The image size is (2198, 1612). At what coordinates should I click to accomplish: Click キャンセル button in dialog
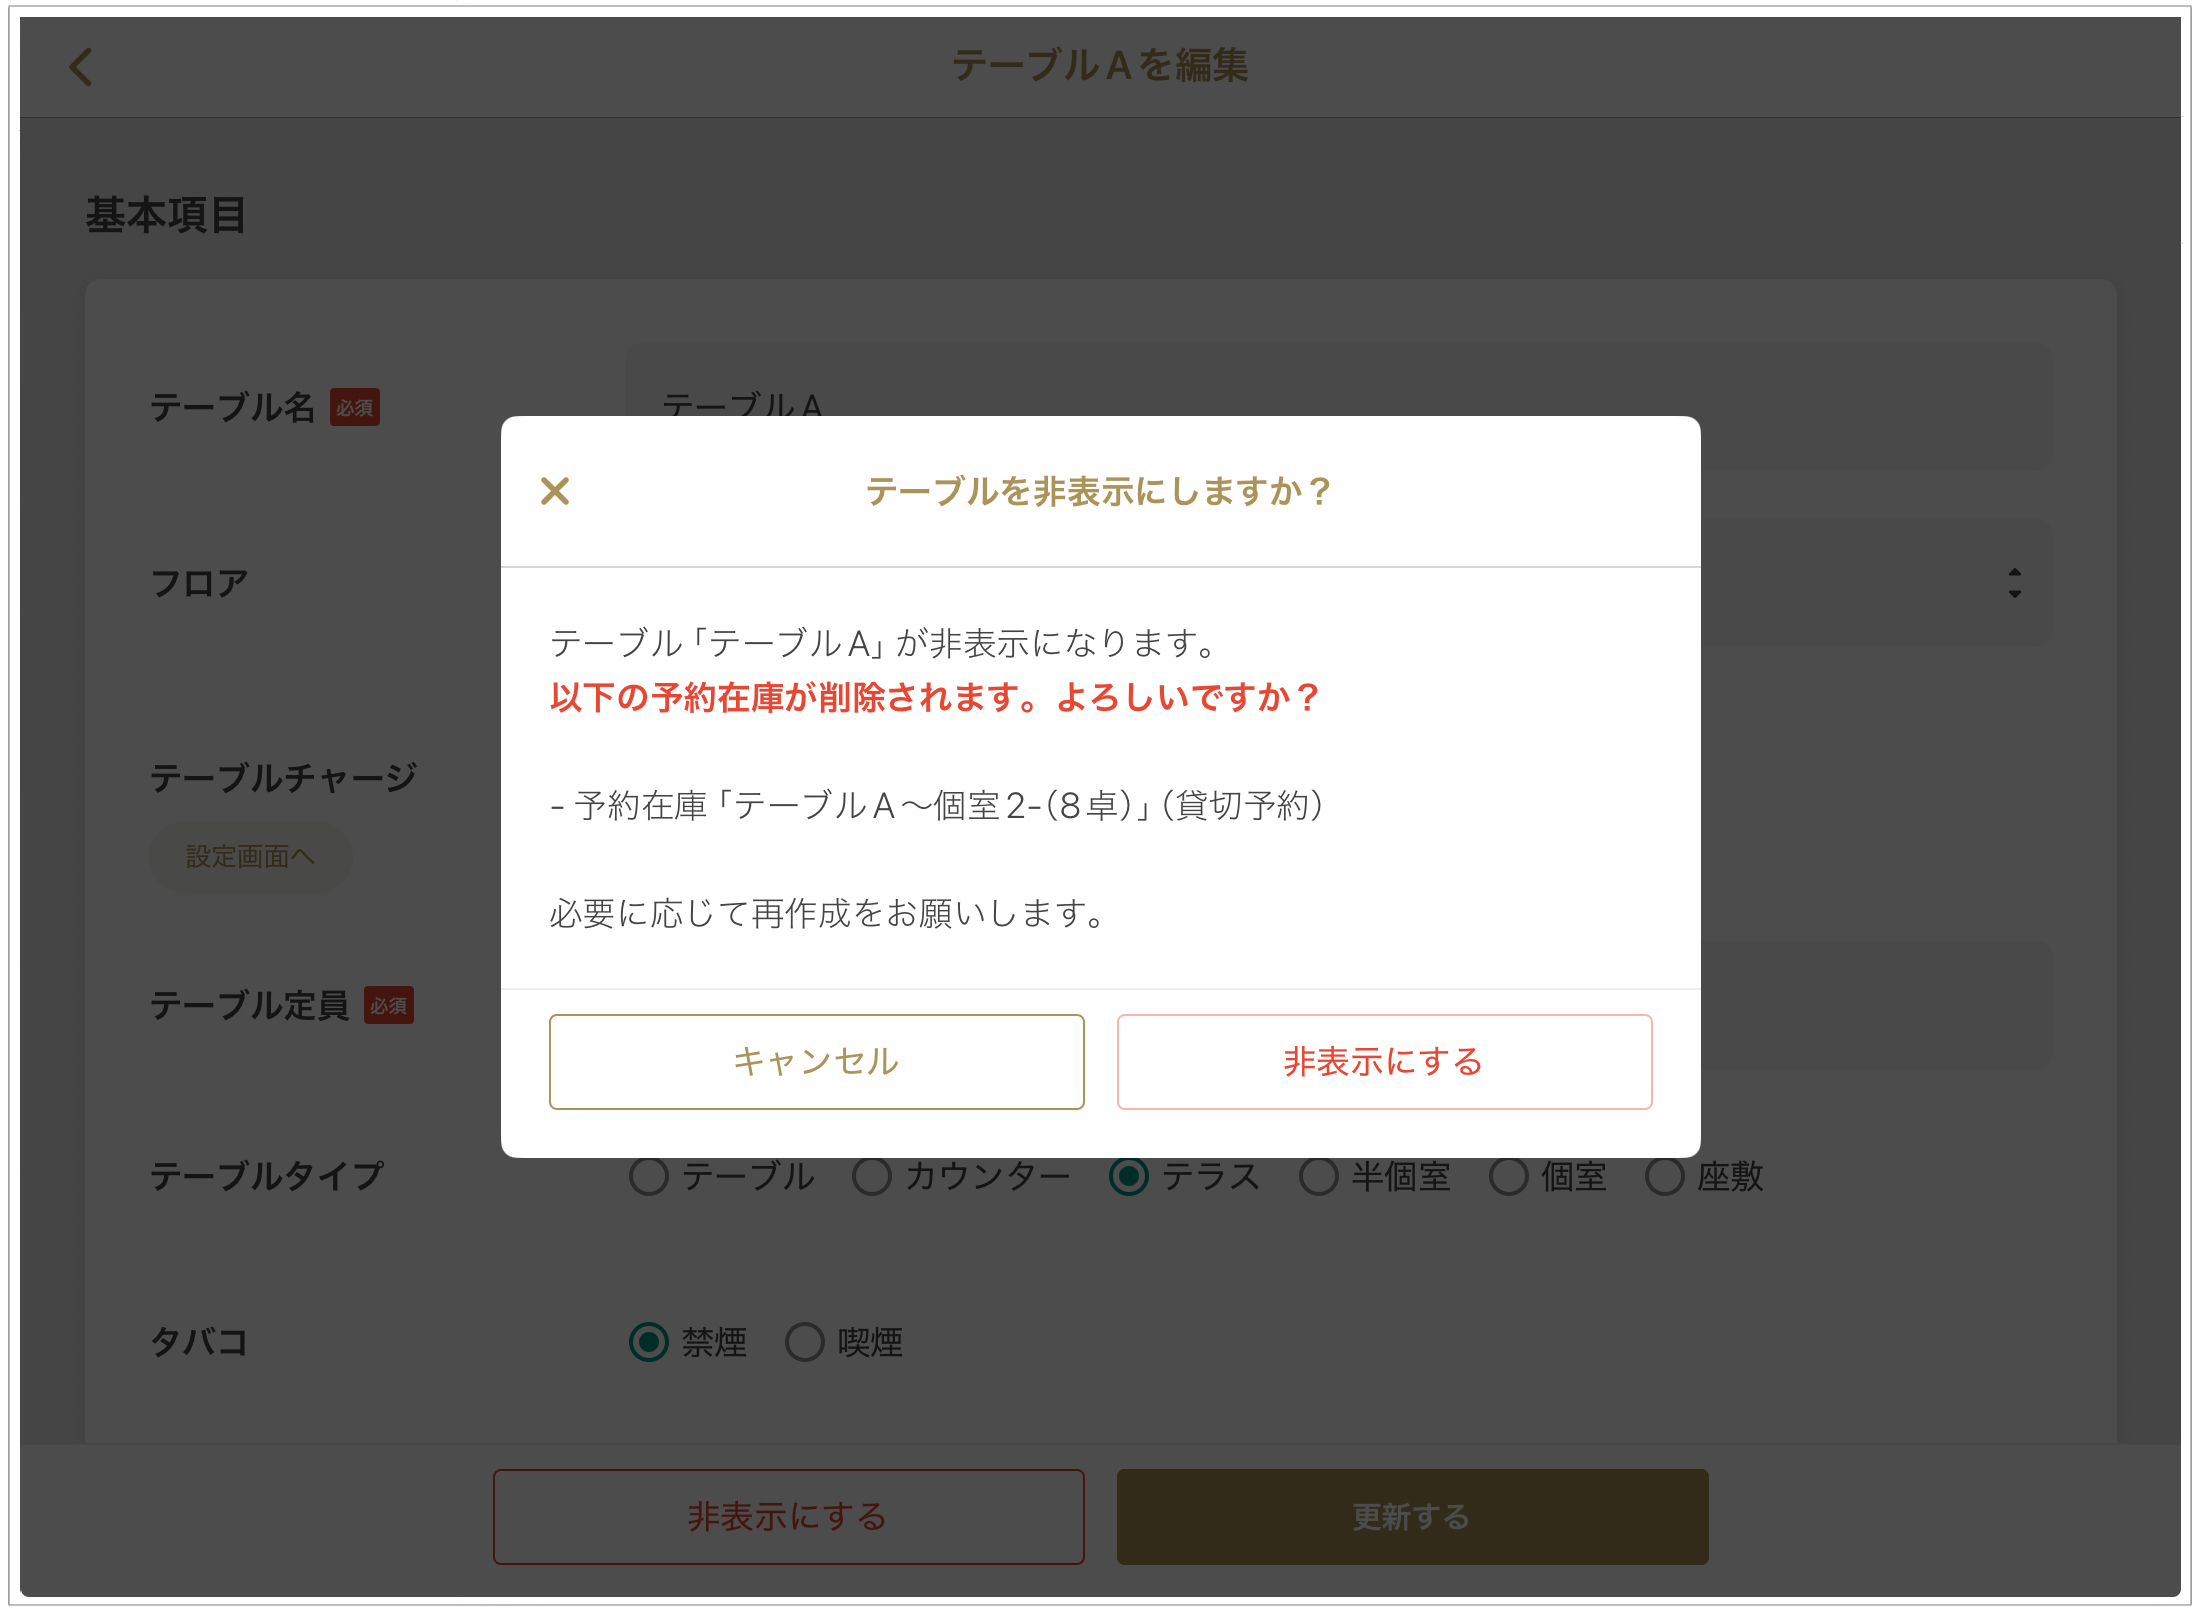point(816,1061)
